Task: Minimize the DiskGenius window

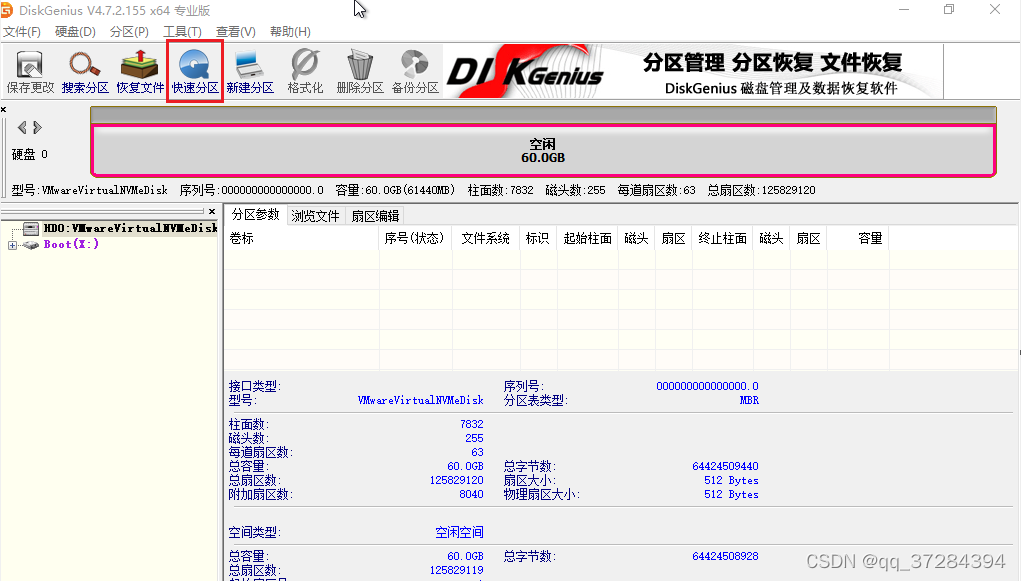Action: click(x=904, y=10)
